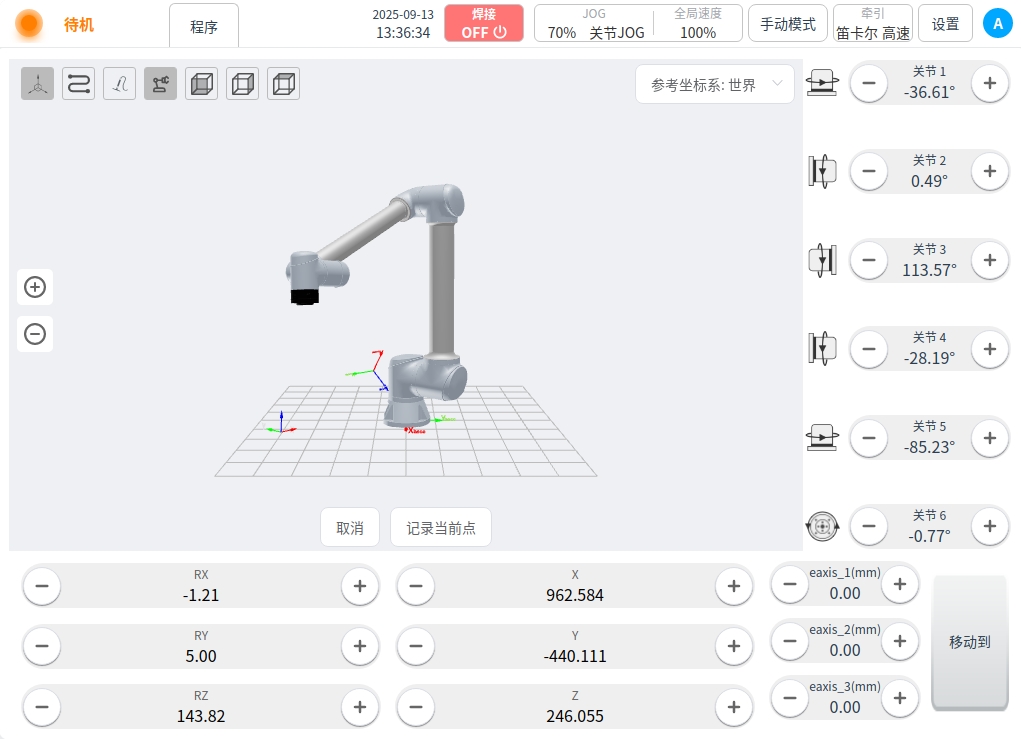Image resolution: width=1021 pixels, height=739 pixels.
Task: Select the first cube view icon
Action: (x=202, y=84)
